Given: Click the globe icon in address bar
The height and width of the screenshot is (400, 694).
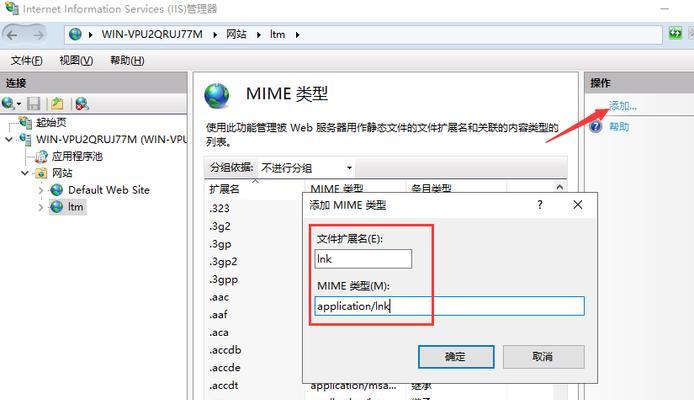Looking at the screenshot, I should pos(75,34).
